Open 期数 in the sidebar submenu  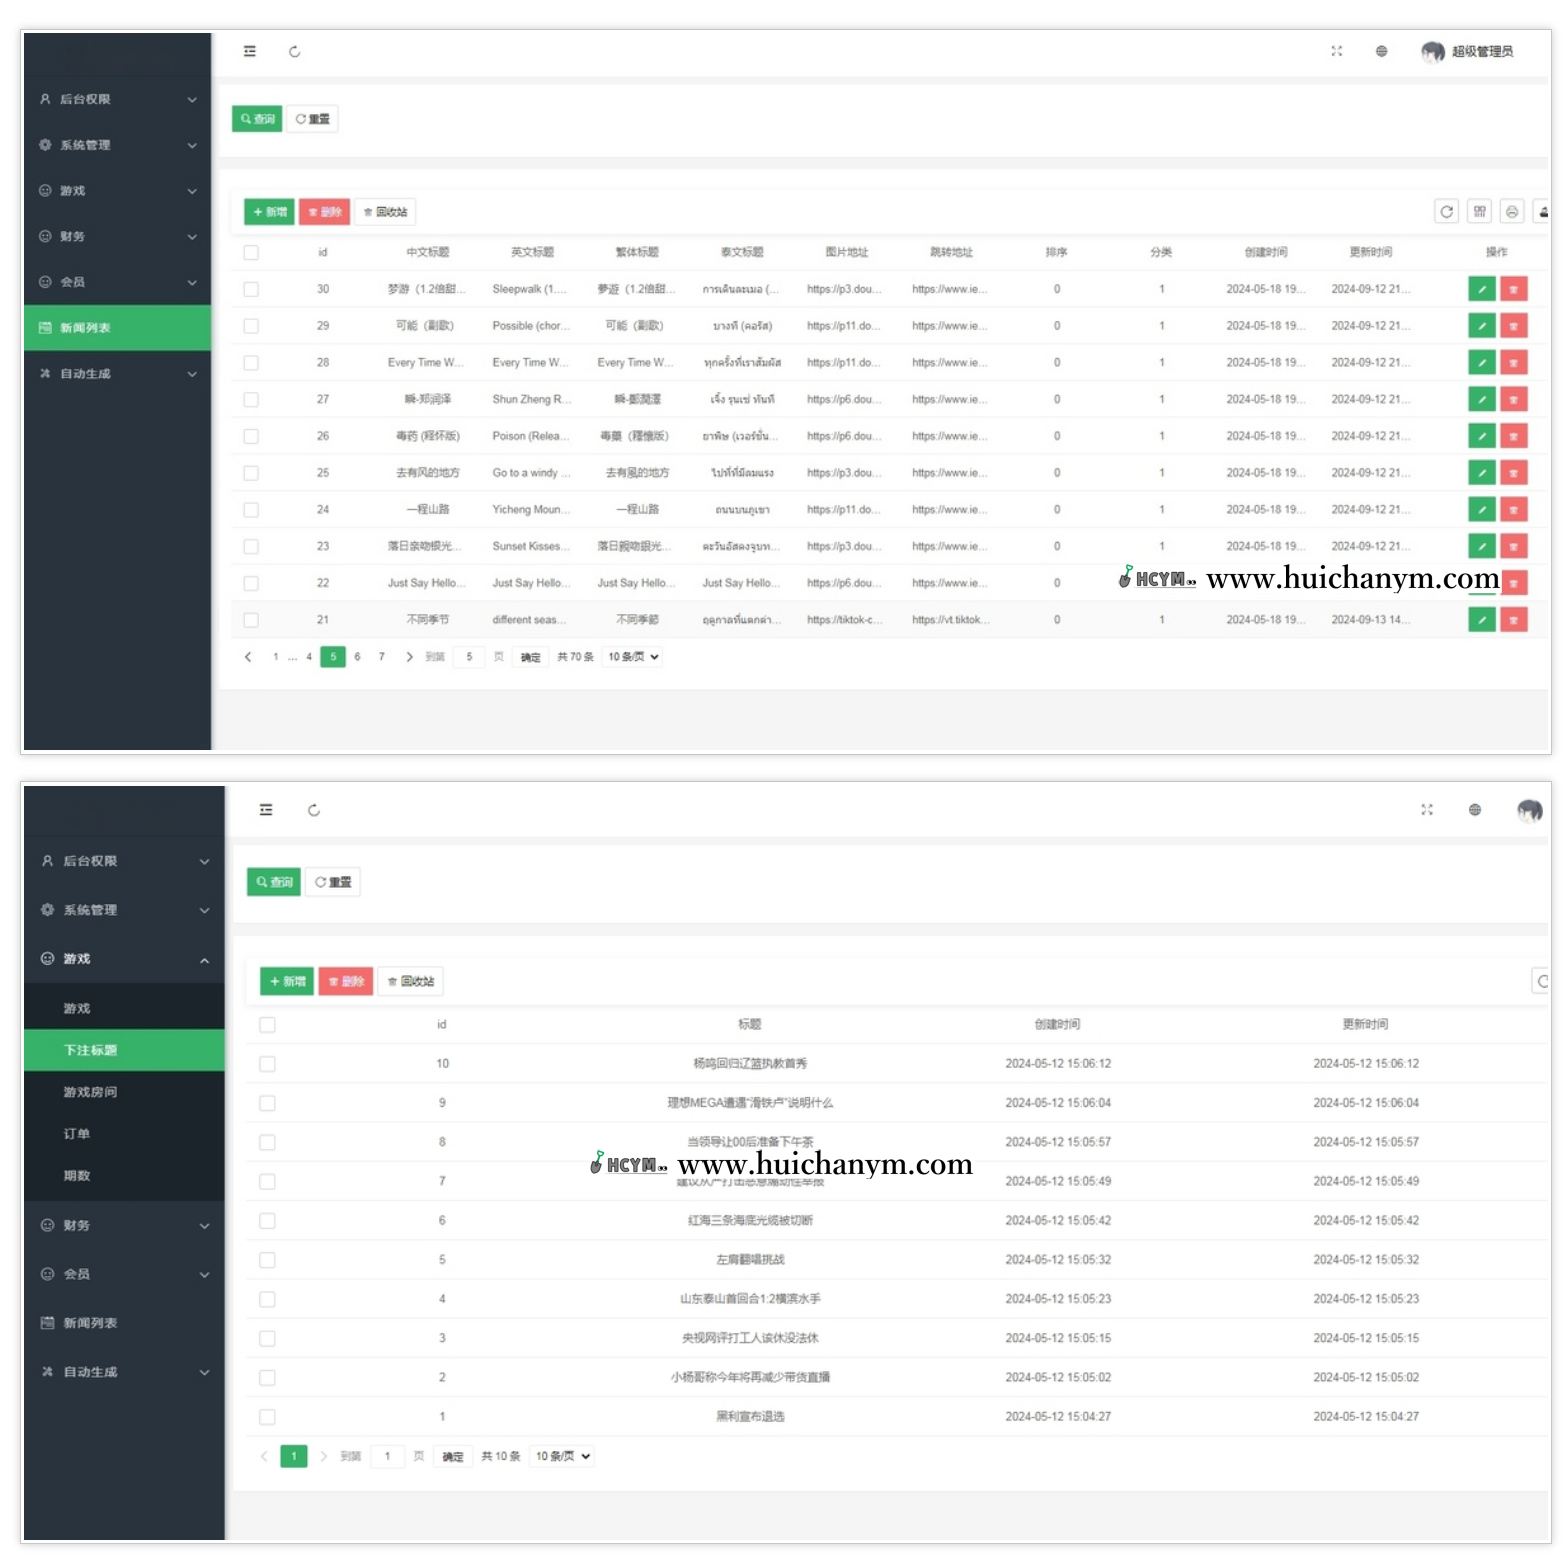77,1176
